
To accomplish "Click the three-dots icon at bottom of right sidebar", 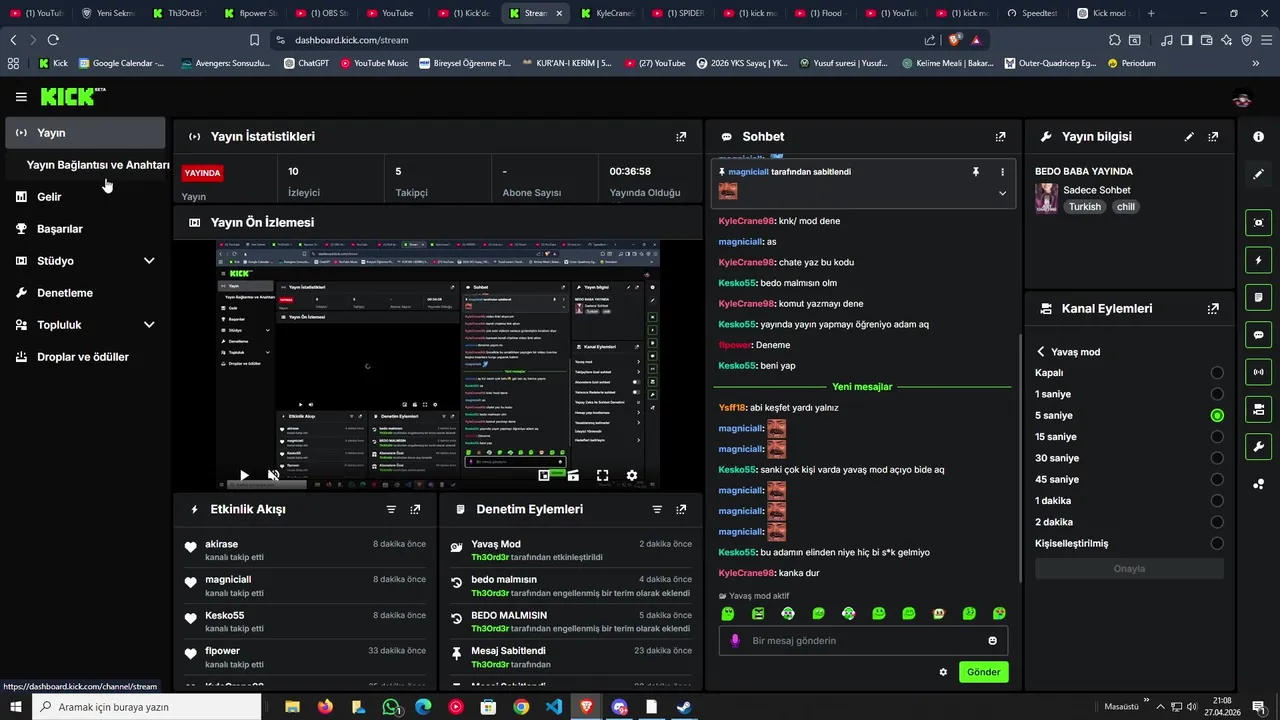I will [x=1258, y=484].
